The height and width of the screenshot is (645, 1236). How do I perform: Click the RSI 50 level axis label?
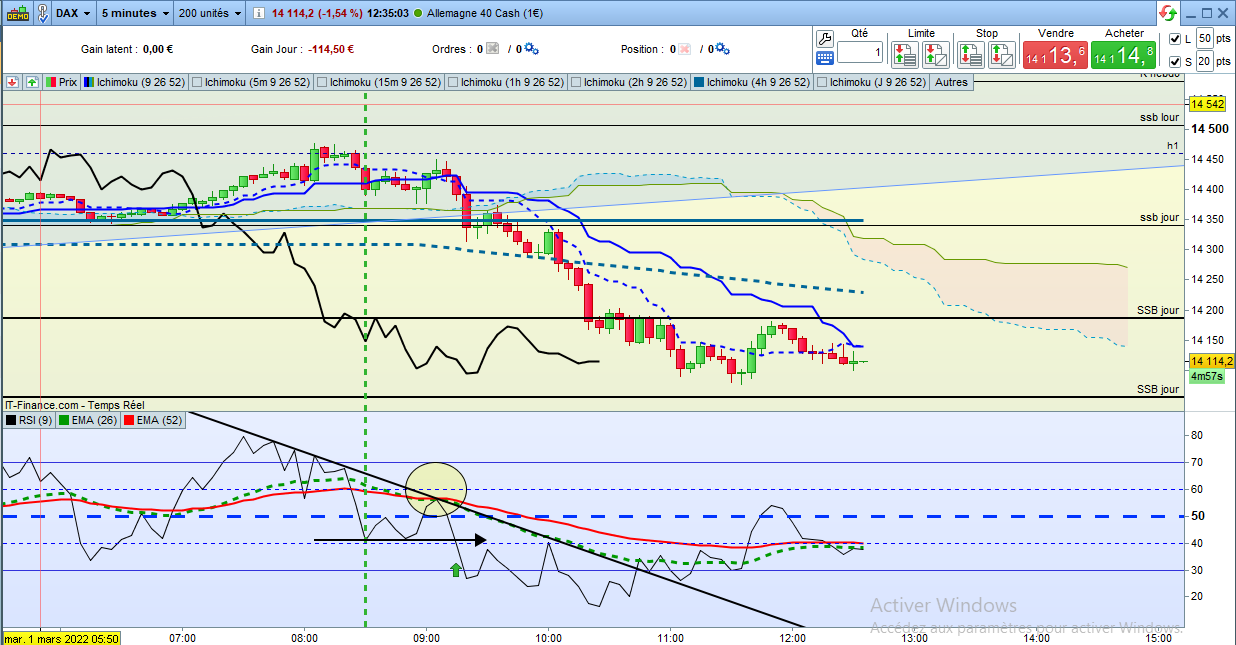point(1196,516)
